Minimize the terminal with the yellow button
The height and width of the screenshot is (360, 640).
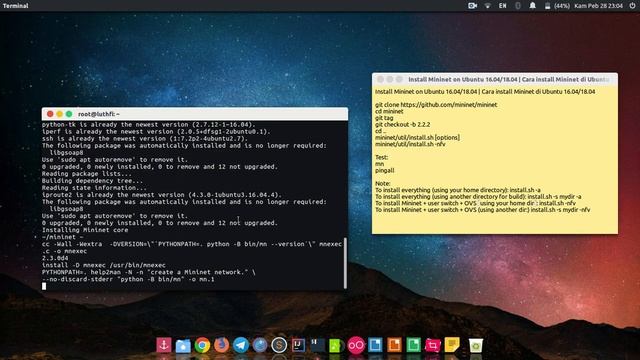tap(60, 114)
